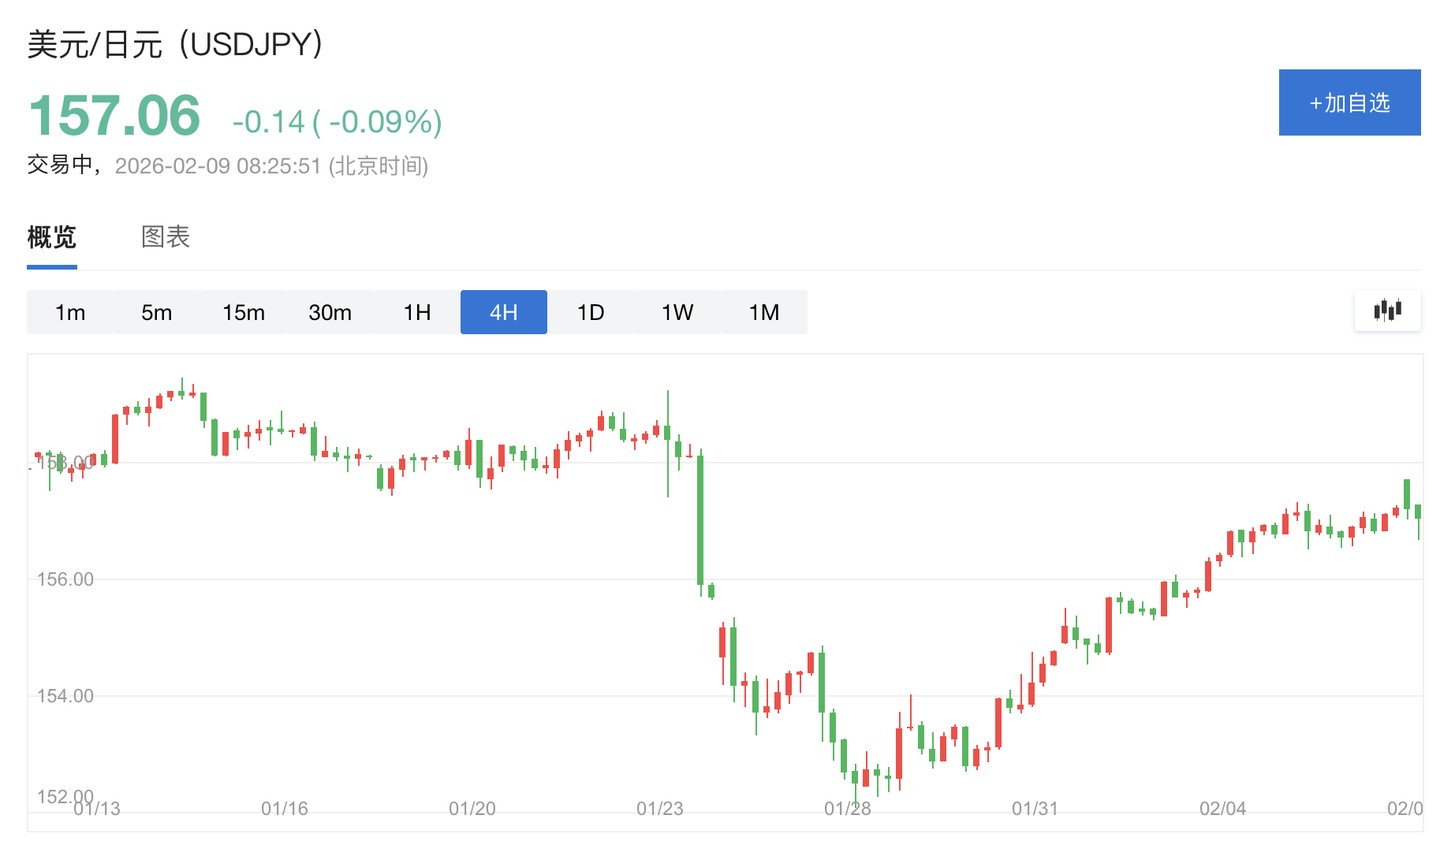Set chart period to 30m
This screenshot has height=845, width=1440.
click(x=330, y=312)
